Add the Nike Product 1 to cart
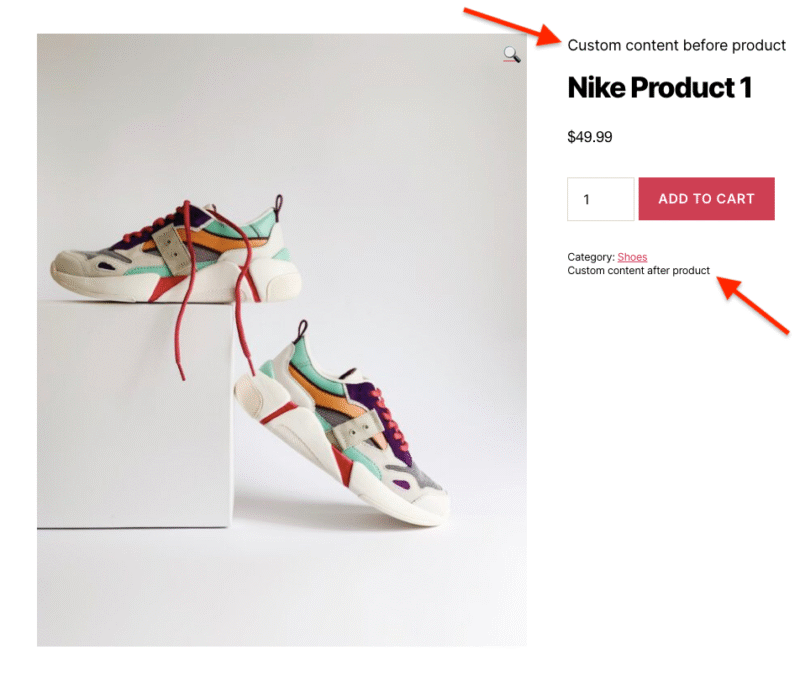Screen dimensions: 800x676 [706, 198]
